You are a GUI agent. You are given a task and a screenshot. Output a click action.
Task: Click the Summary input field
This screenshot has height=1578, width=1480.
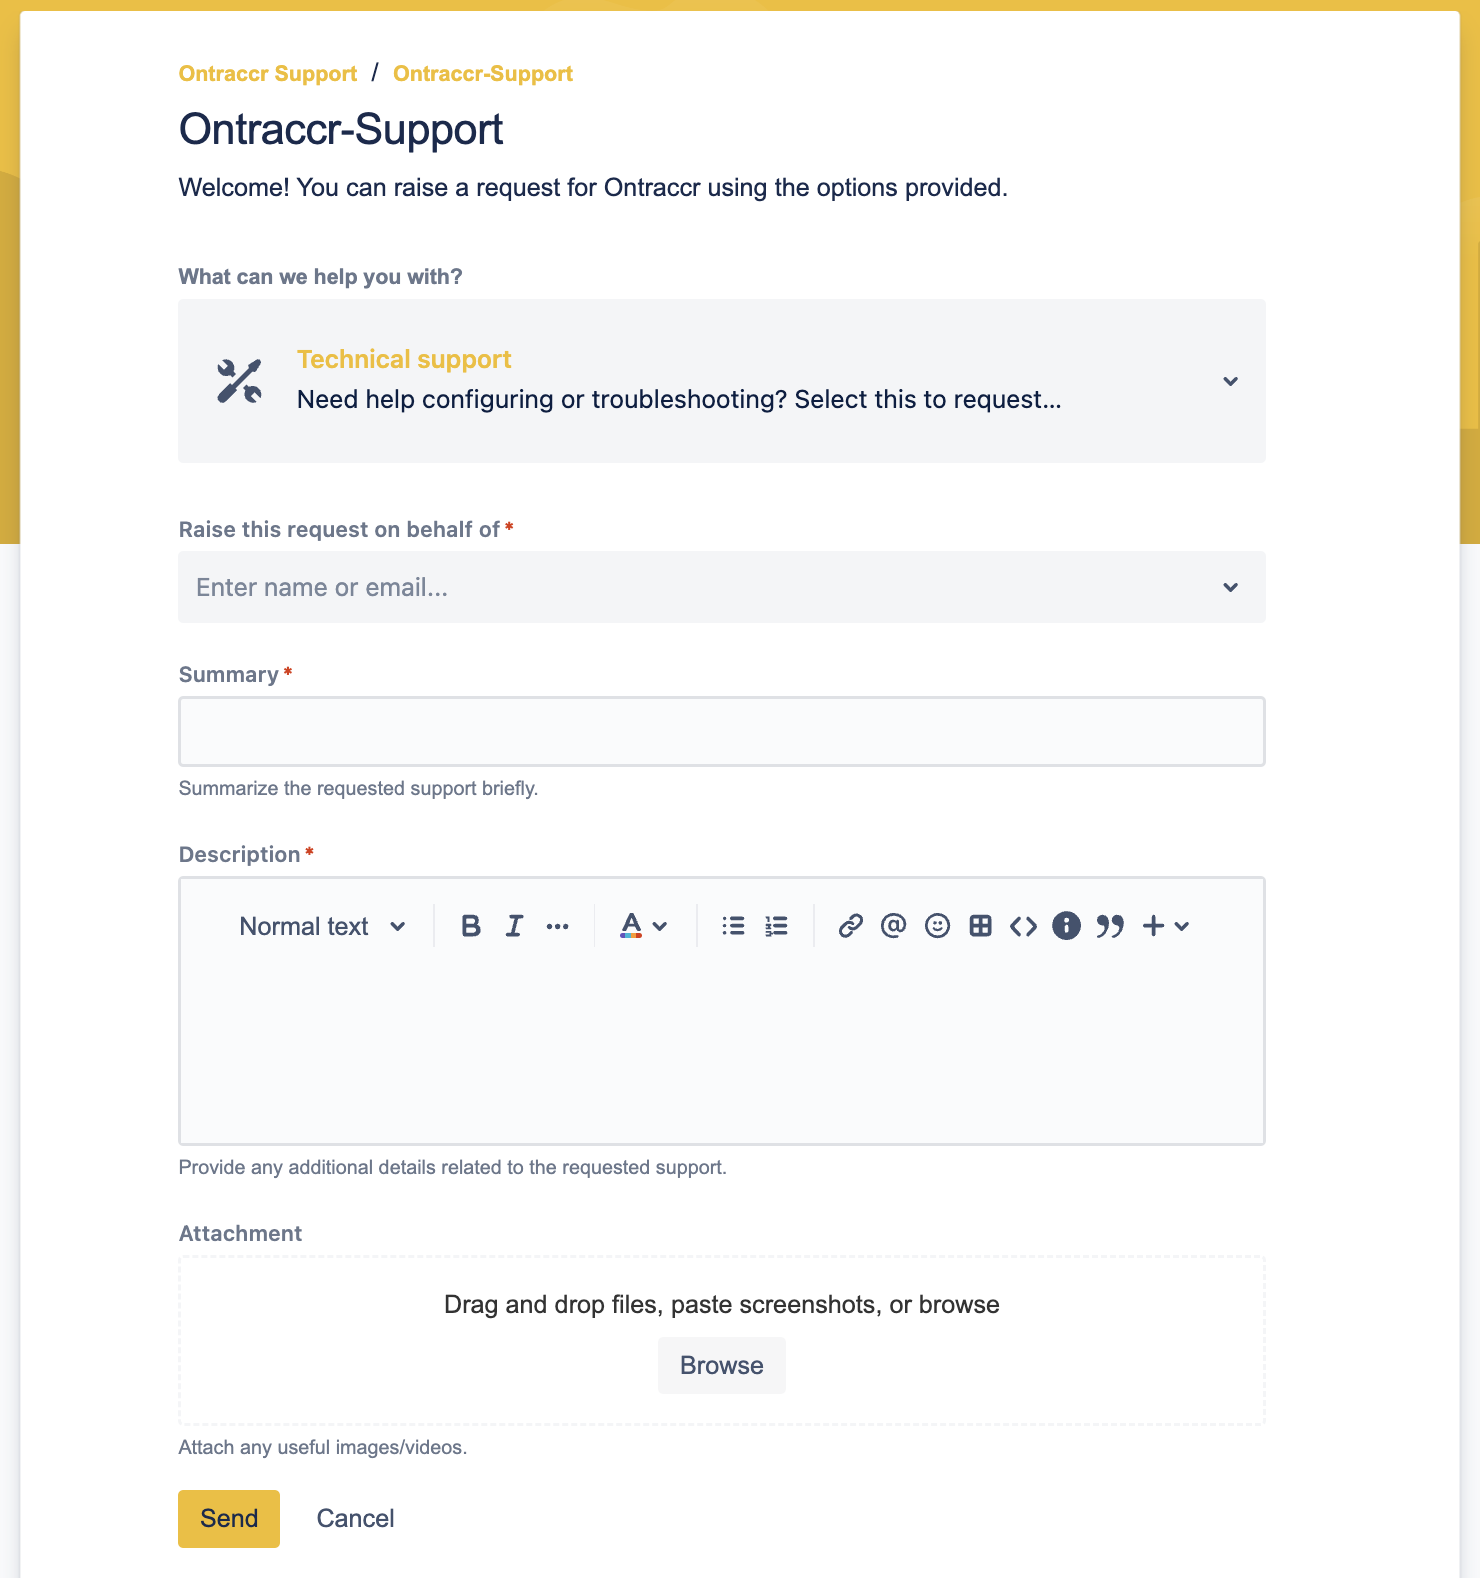tap(722, 732)
